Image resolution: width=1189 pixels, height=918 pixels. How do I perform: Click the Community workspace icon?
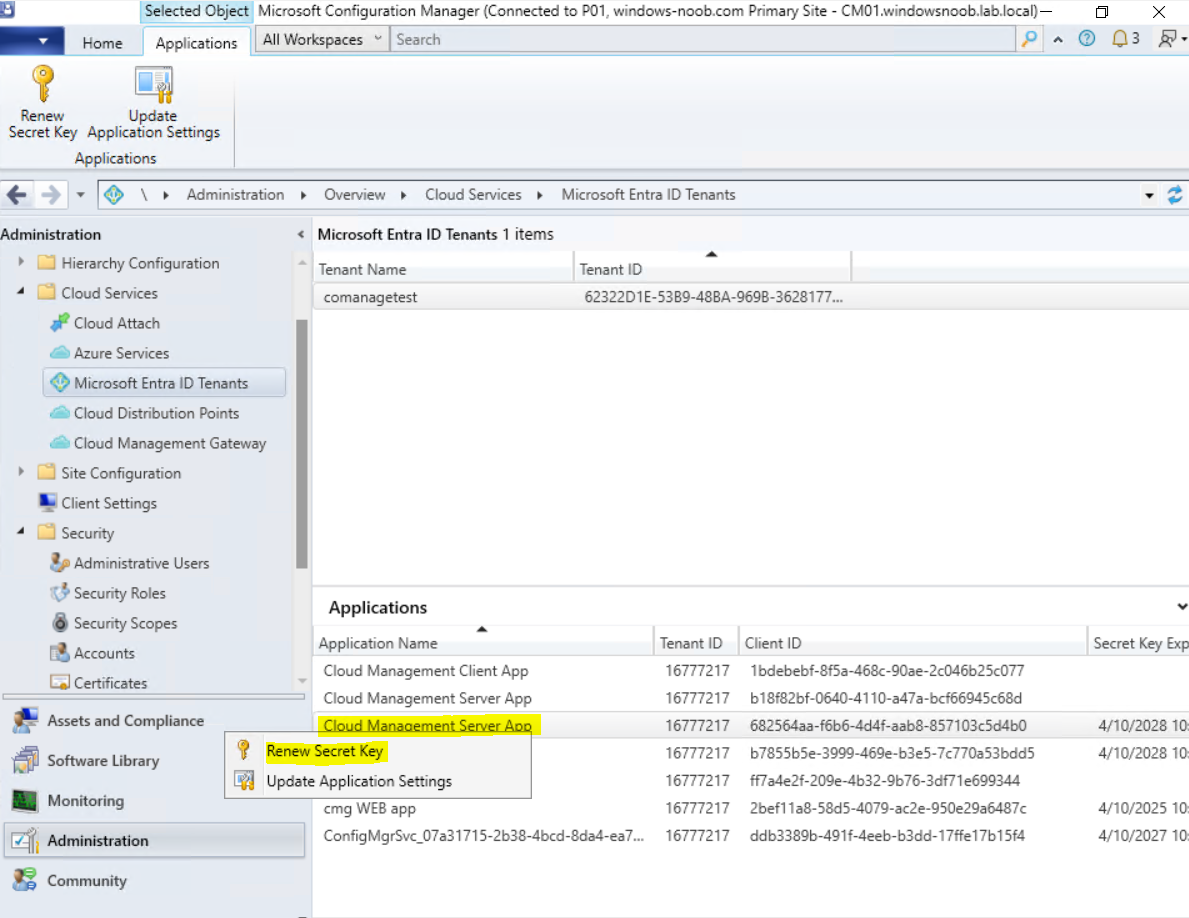[x=25, y=880]
